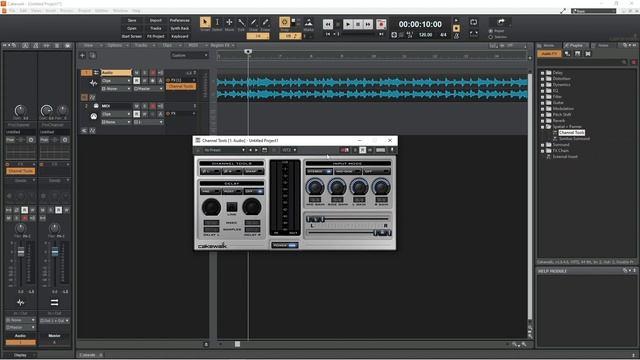Click the Import button

tap(156, 20)
